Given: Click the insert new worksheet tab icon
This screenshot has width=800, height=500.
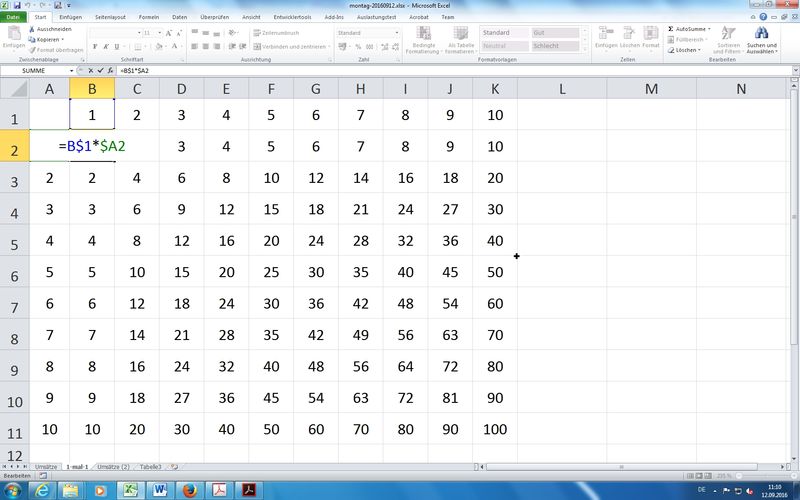Looking at the screenshot, I should pos(174,467).
